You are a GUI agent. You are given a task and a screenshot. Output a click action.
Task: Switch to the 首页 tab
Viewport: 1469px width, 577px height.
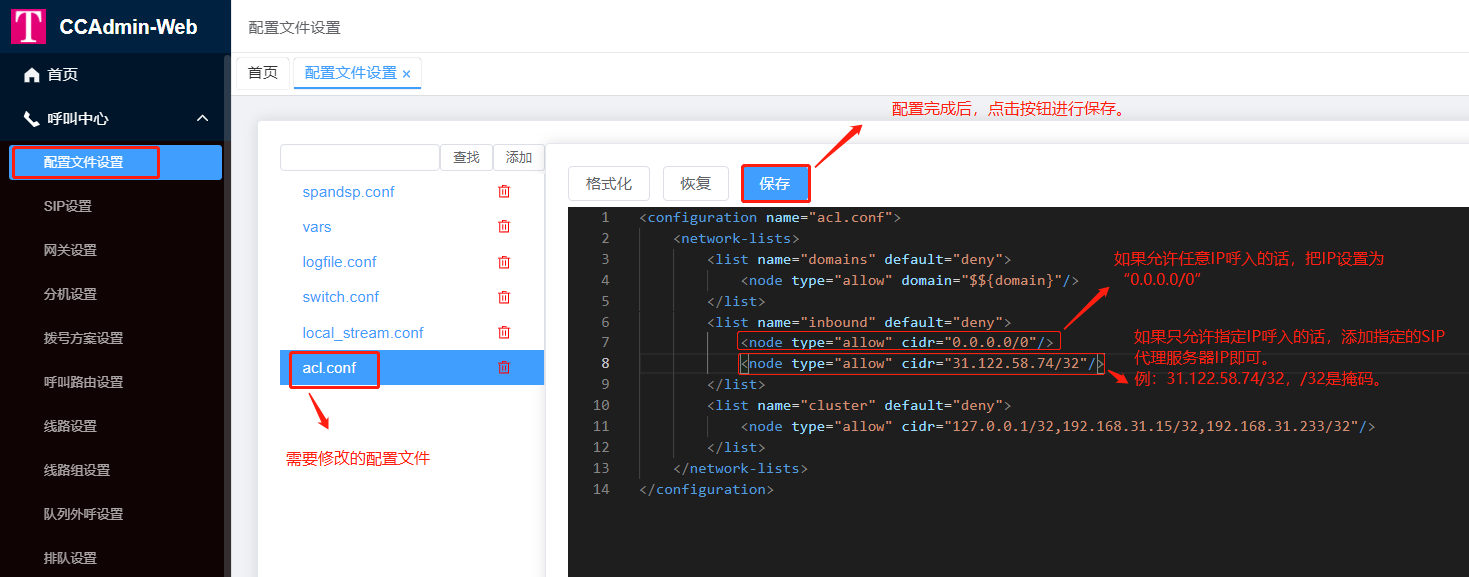click(263, 73)
